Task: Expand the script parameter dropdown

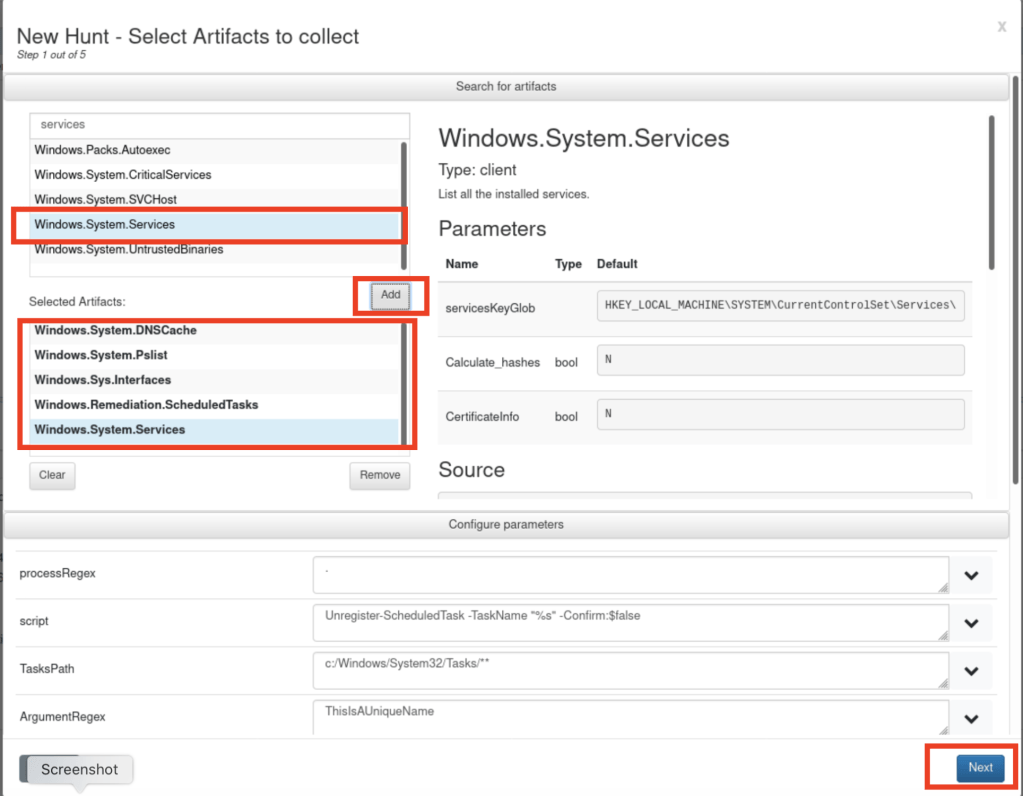Action: (970, 623)
